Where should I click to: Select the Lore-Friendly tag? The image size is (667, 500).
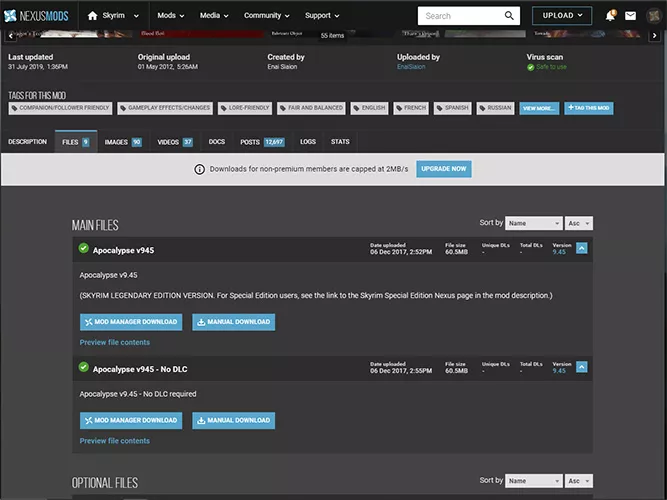point(245,108)
